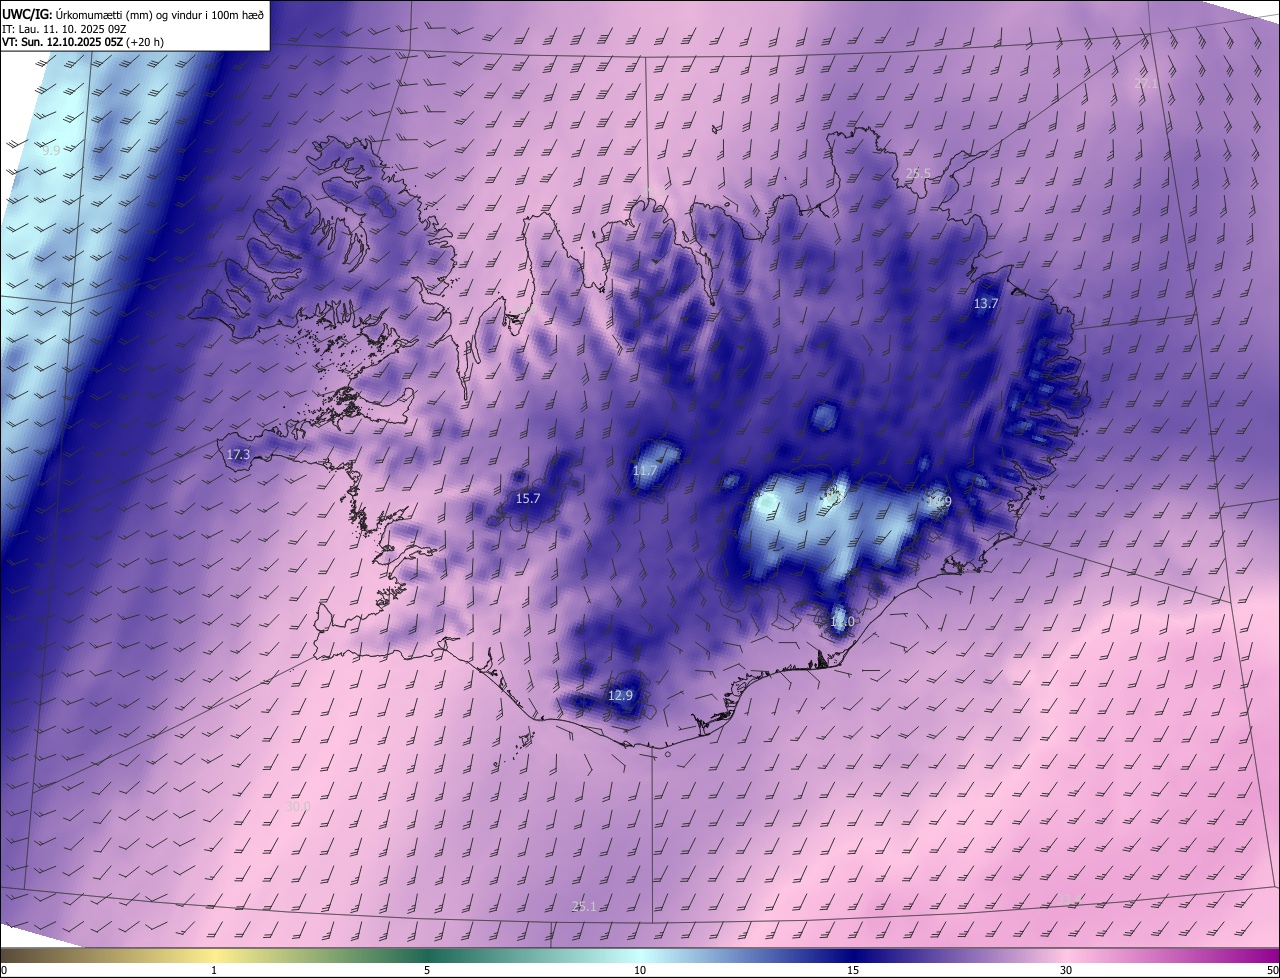Click the 11.7 value label on the map

click(645, 470)
